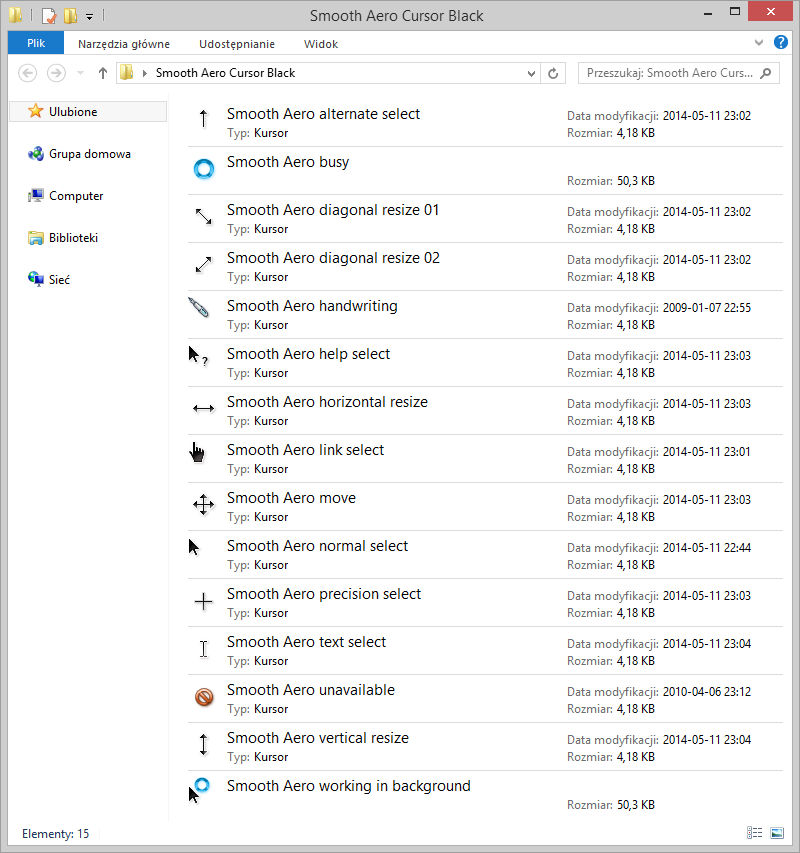Image resolution: width=800 pixels, height=853 pixels.
Task: Click the Przeszukaj search field
Action: [x=679, y=73]
